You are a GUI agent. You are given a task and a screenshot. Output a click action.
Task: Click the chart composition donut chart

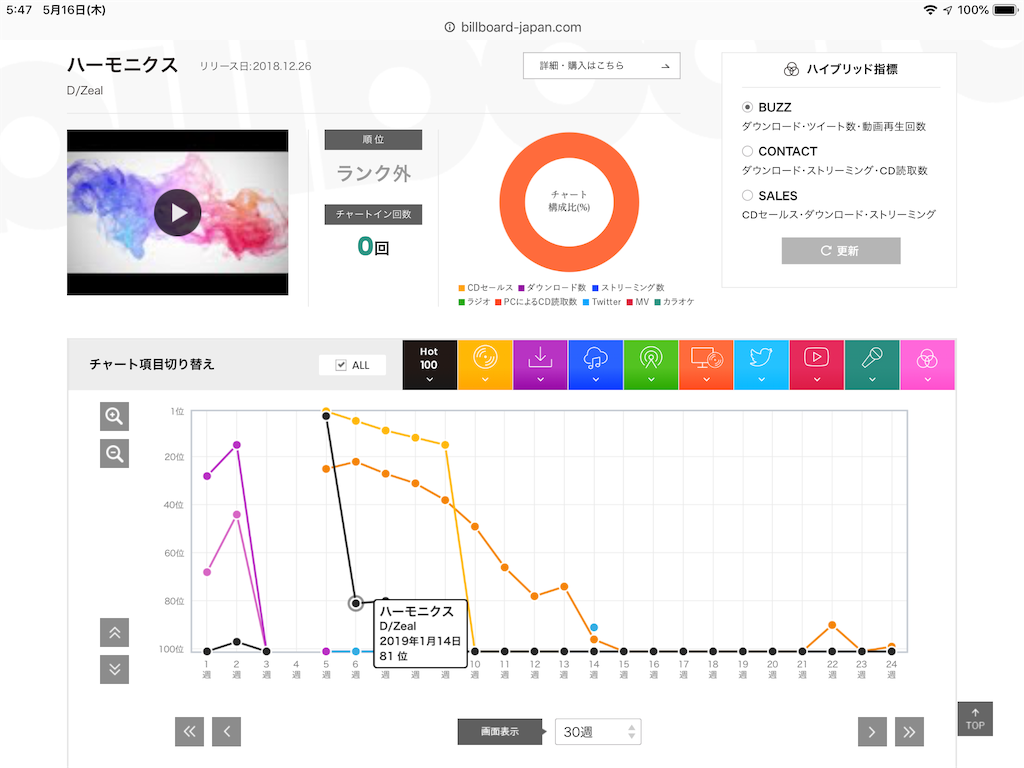pyautogui.click(x=569, y=202)
